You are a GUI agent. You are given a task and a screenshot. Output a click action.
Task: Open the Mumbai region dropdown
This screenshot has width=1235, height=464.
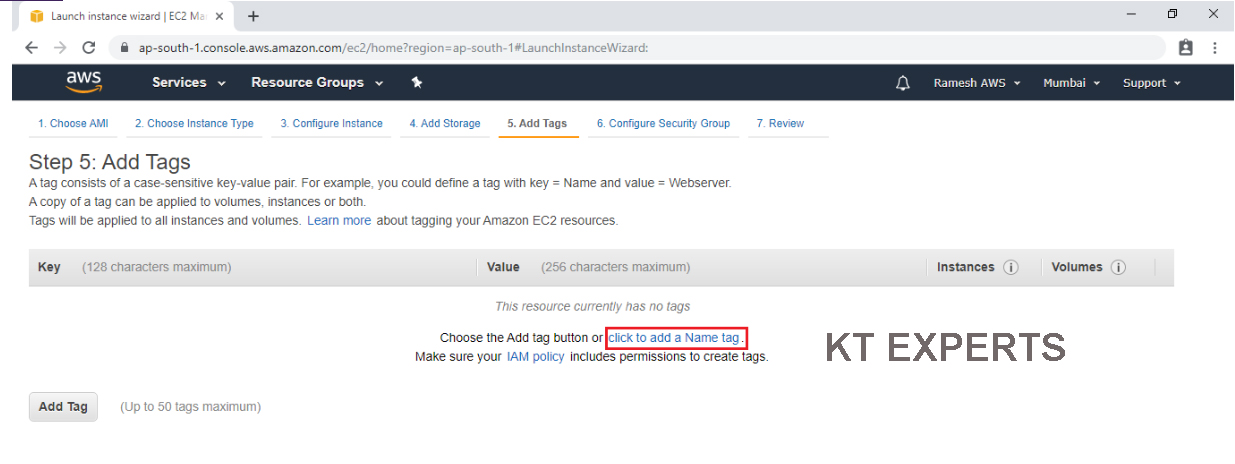[x=1071, y=83]
